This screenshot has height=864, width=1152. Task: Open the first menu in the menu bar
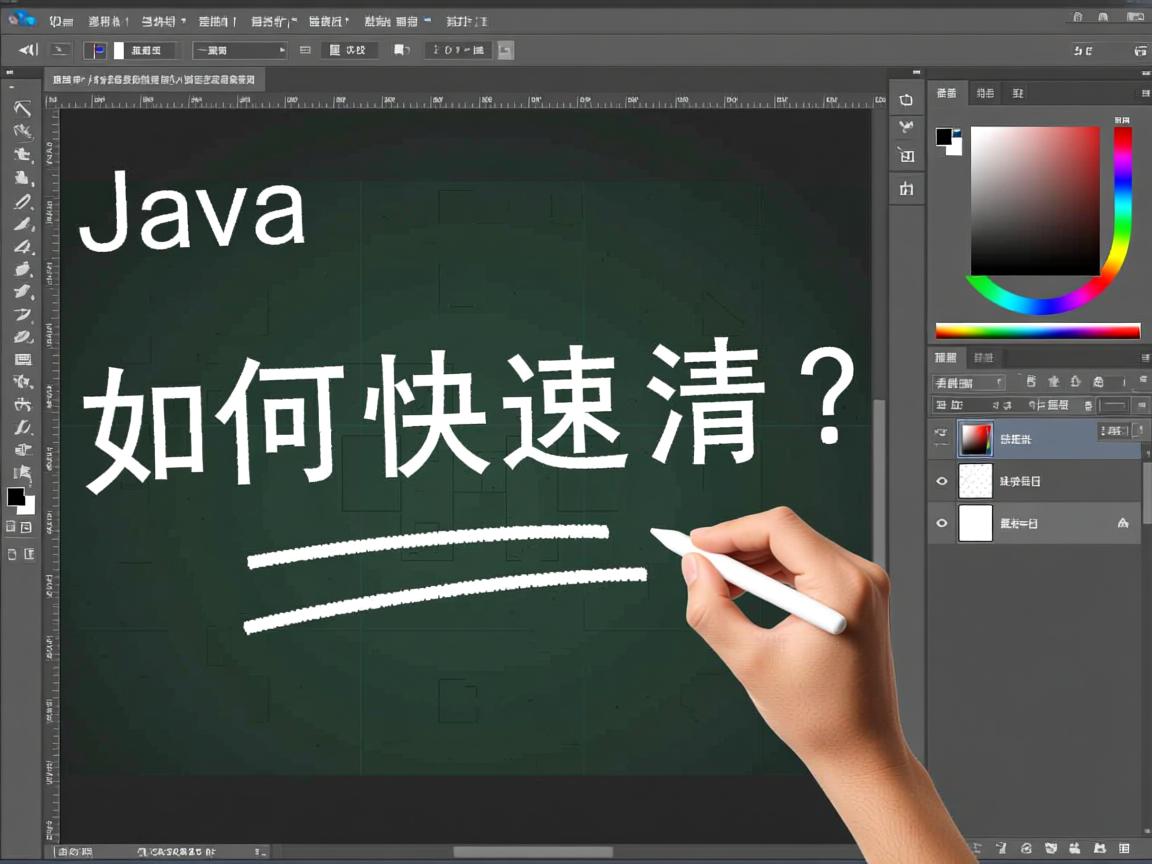click(61, 20)
